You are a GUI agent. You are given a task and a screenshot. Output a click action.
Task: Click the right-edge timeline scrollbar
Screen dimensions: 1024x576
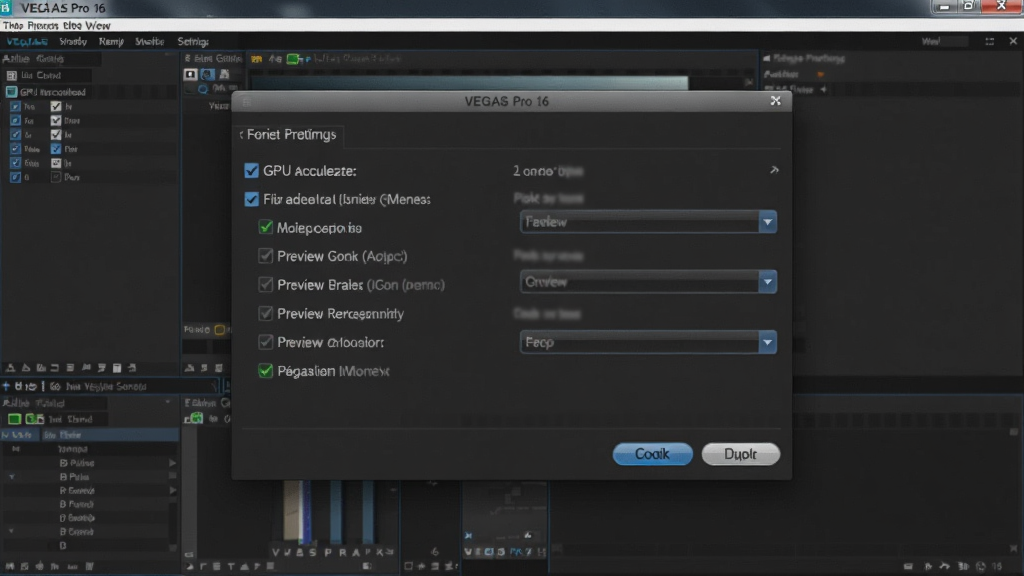[x=1014, y=490]
